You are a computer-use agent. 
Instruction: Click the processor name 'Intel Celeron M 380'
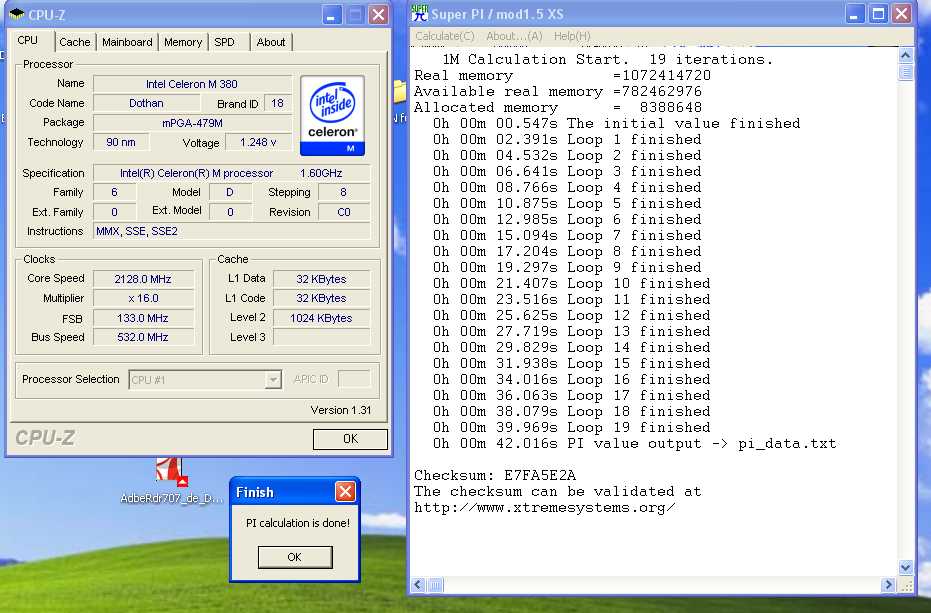pyautogui.click(x=192, y=84)
